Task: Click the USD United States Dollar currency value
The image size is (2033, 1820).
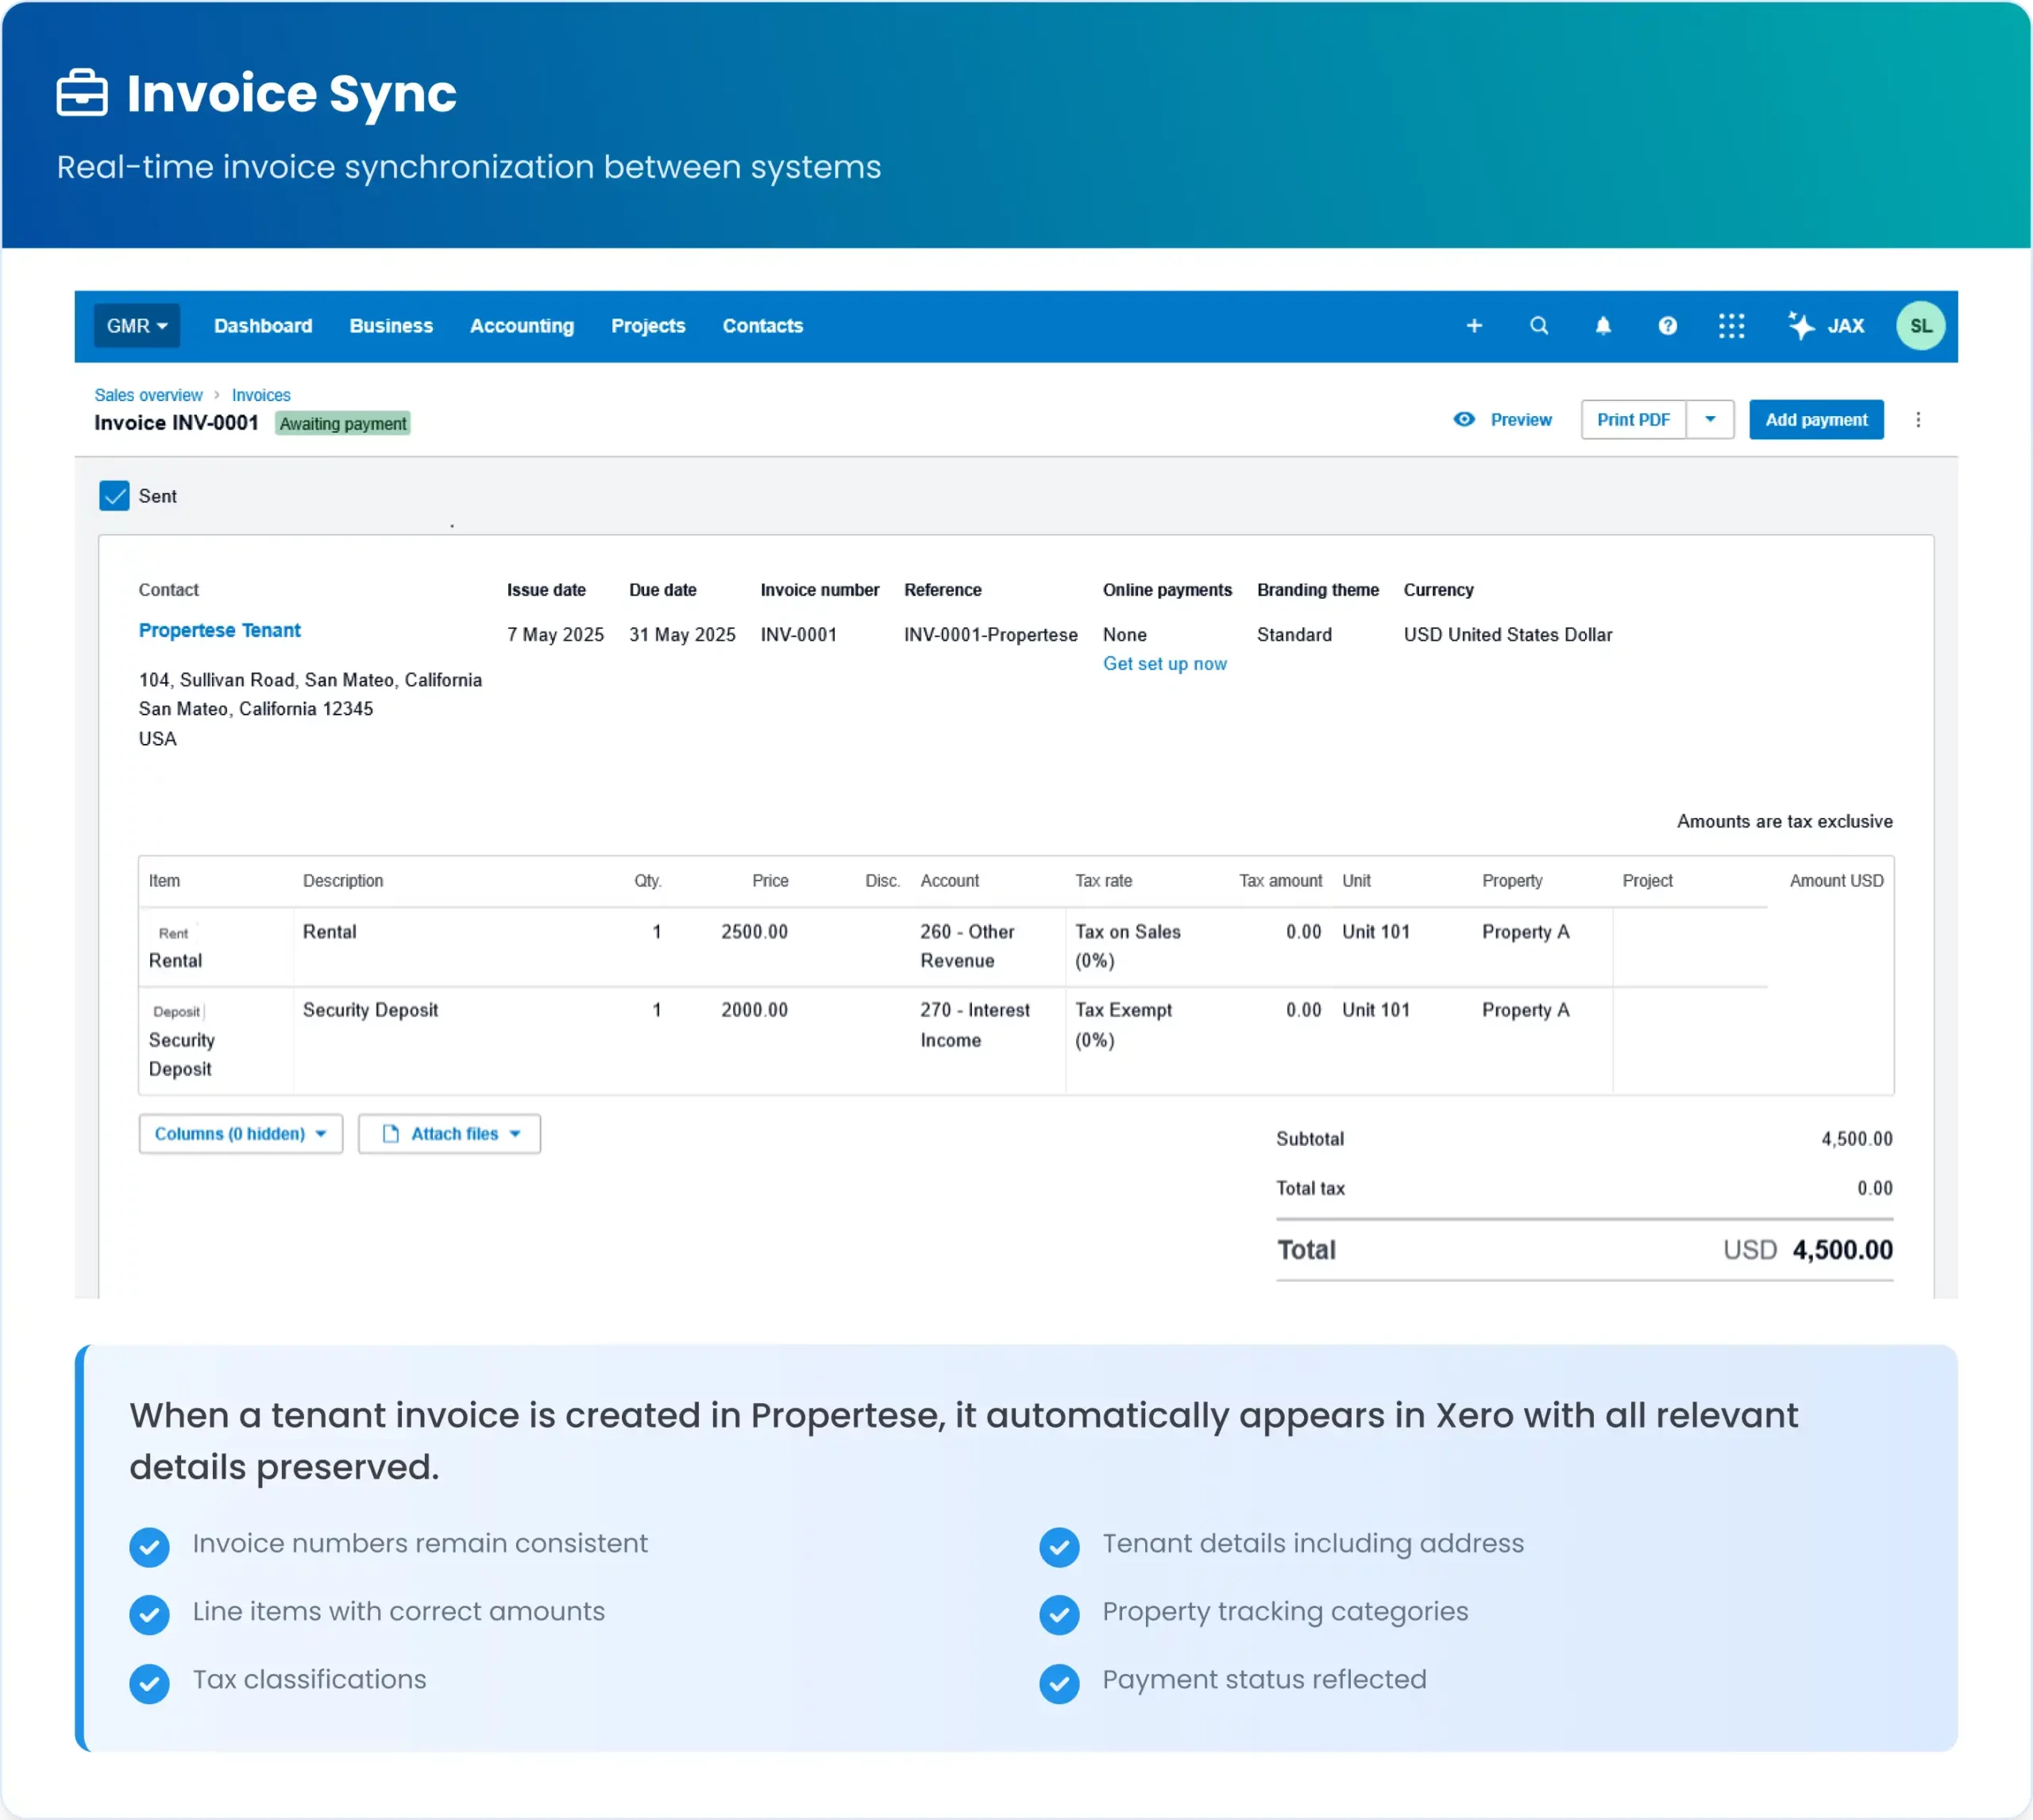Action: (x=1507, y=634)
